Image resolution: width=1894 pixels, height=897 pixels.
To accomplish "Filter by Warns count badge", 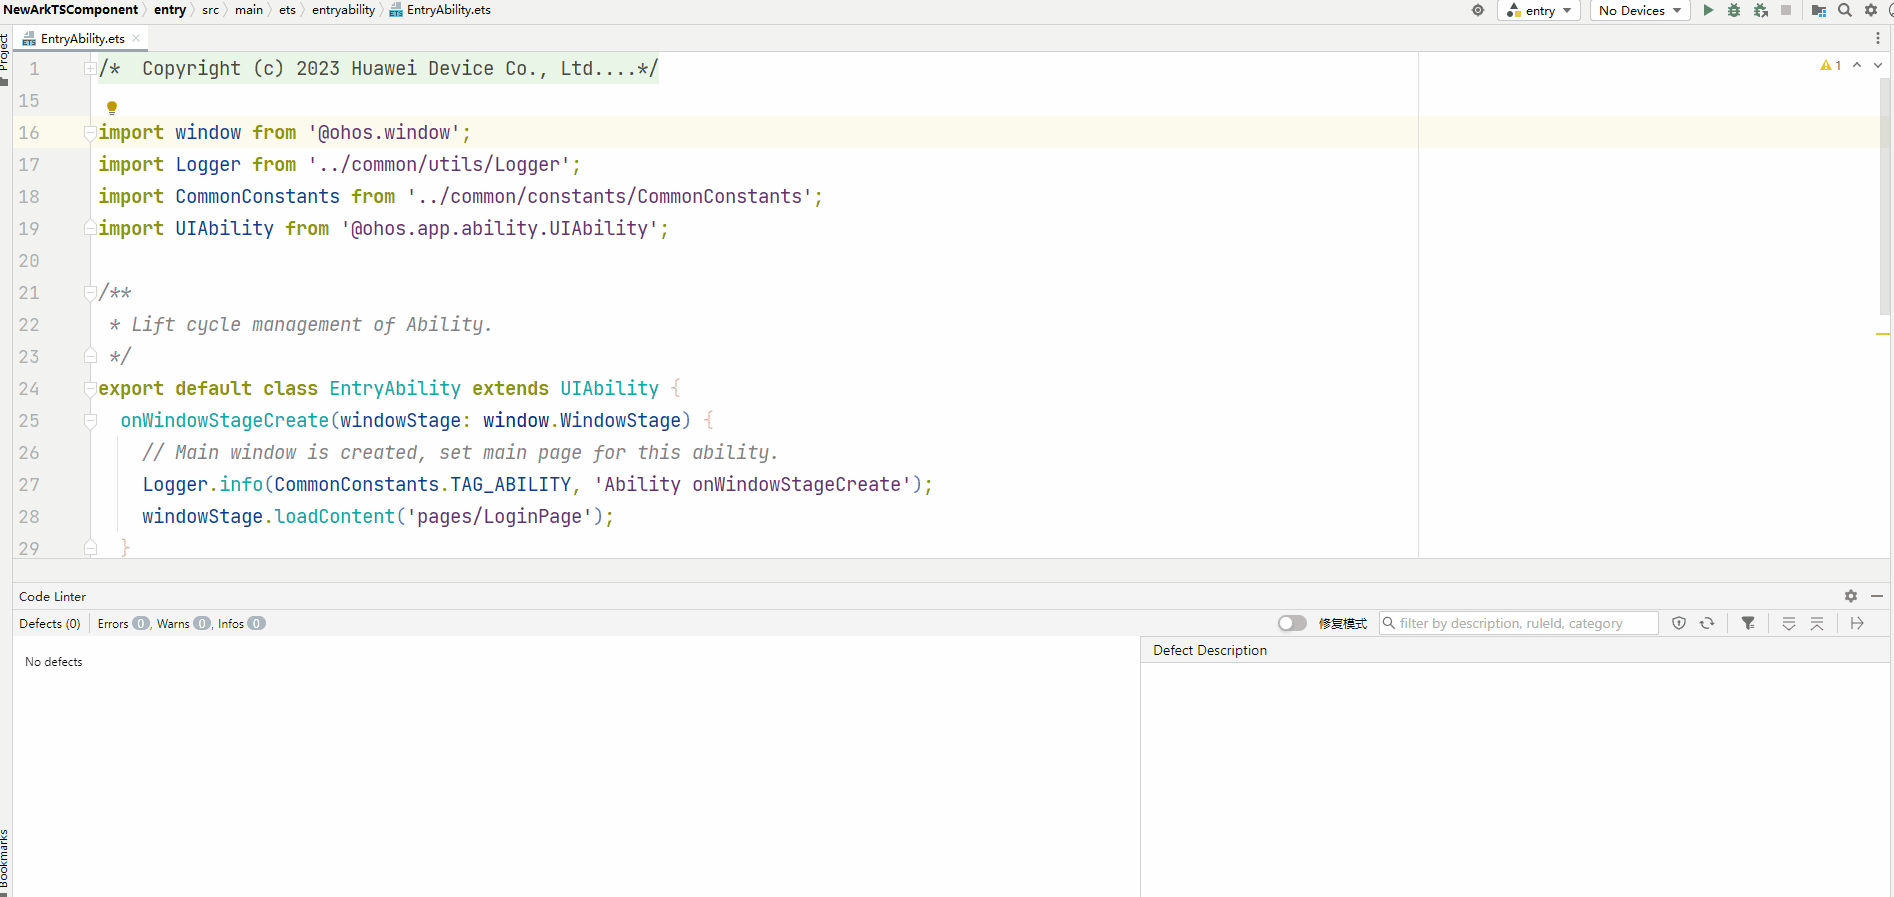I will (x=202, y=623).
